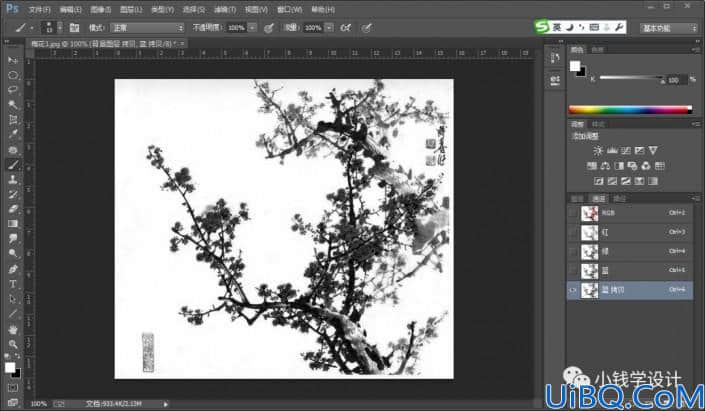The height and width of the screenshot is (411, 705).
Task: Select the Elliptical Marquee tool
Action: (x=13, y=75)
